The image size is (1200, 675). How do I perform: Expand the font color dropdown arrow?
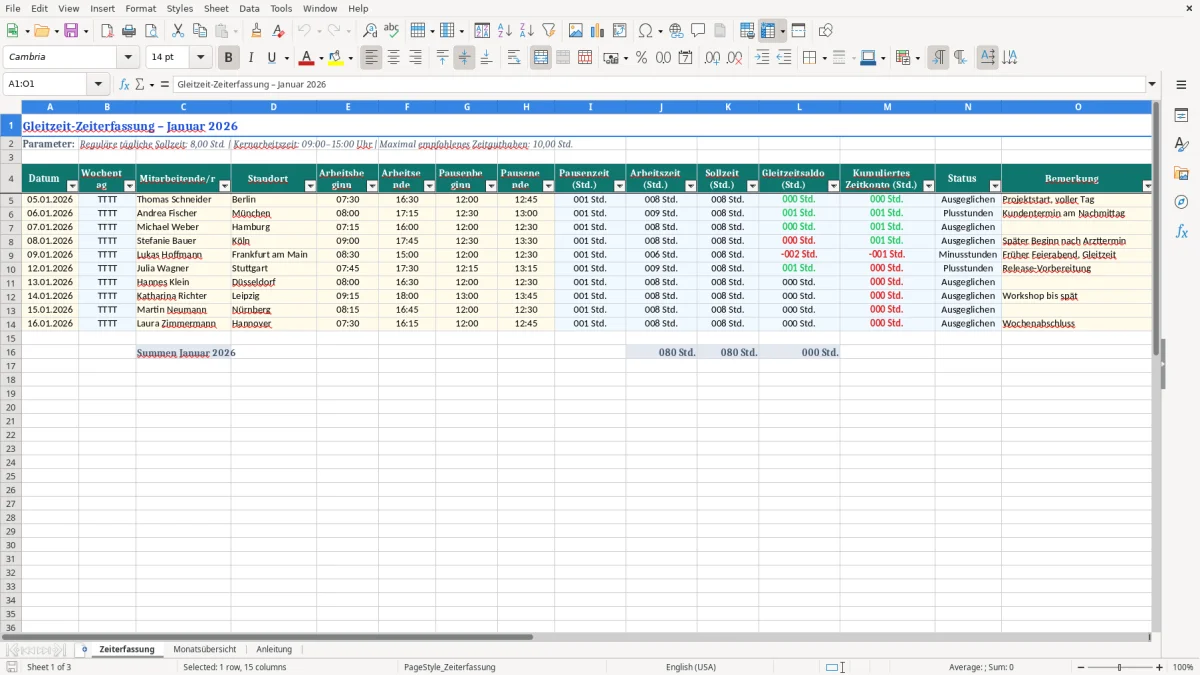tap(321, 58)
